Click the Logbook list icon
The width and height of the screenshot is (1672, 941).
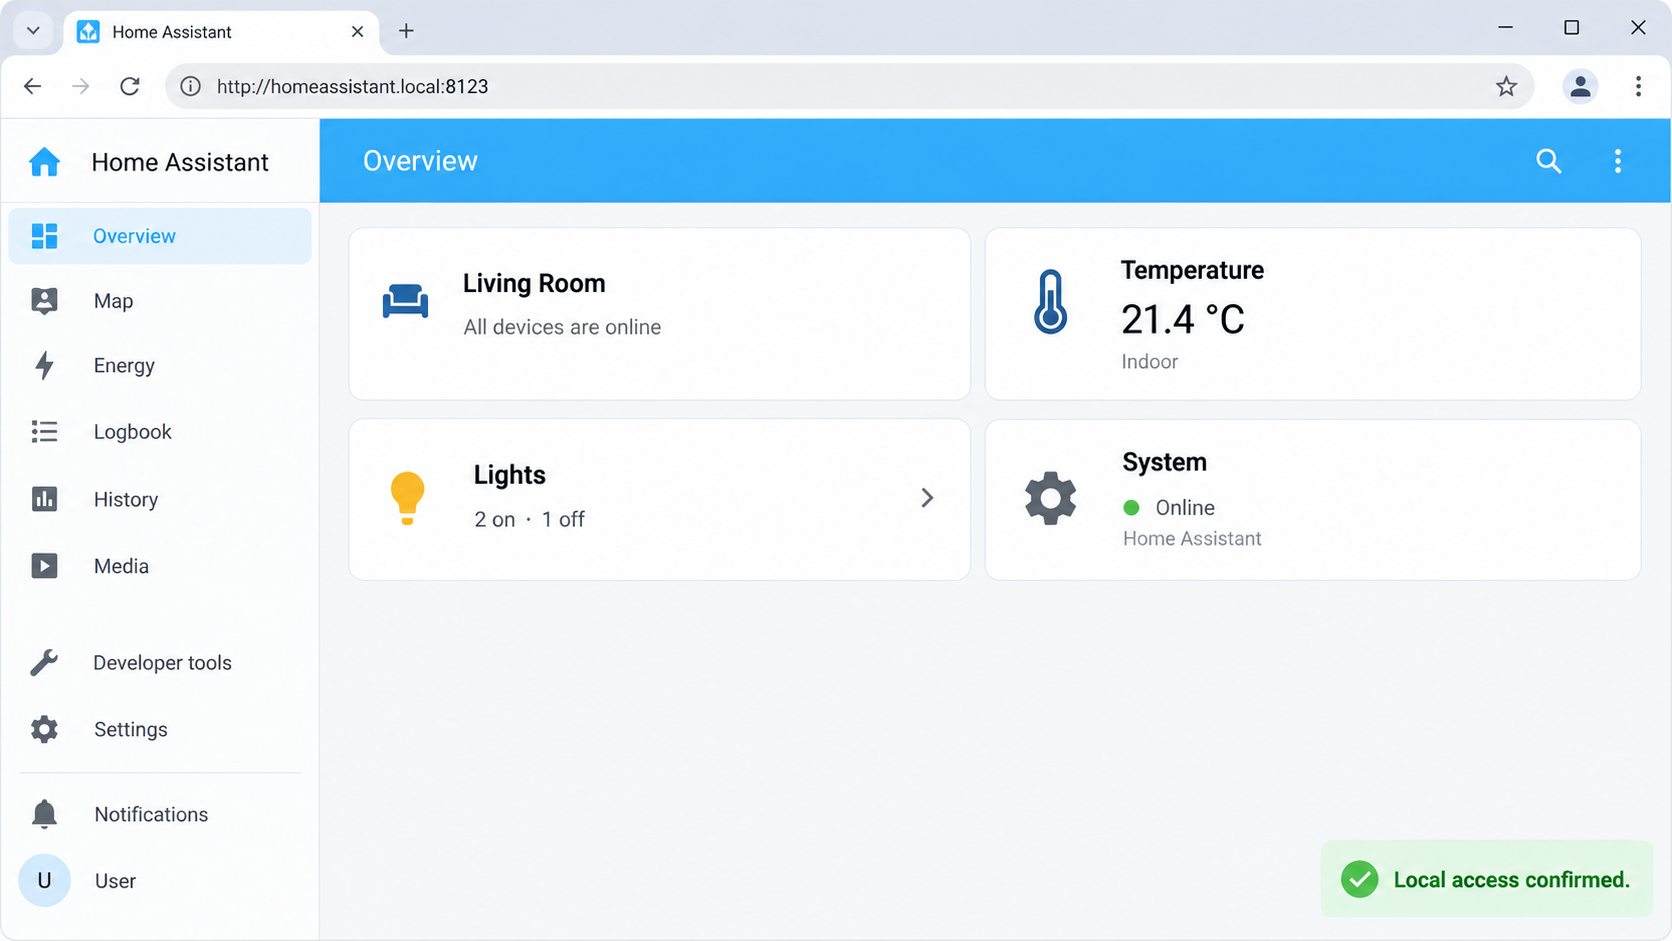pos(44,431)
